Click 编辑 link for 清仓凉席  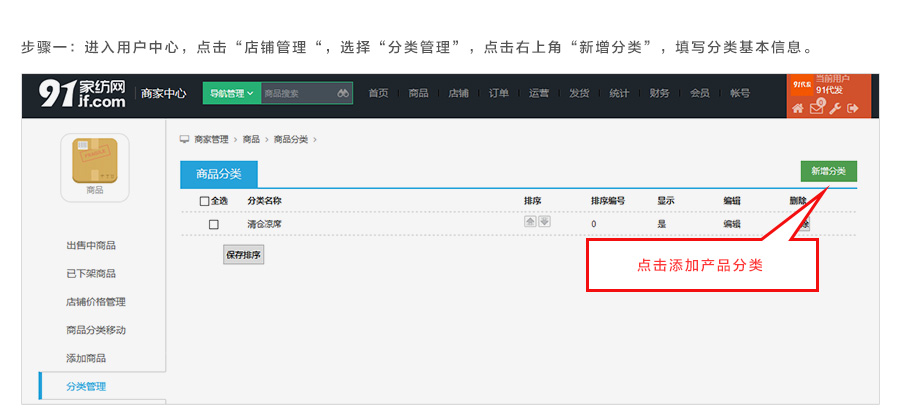click(732, 224)
